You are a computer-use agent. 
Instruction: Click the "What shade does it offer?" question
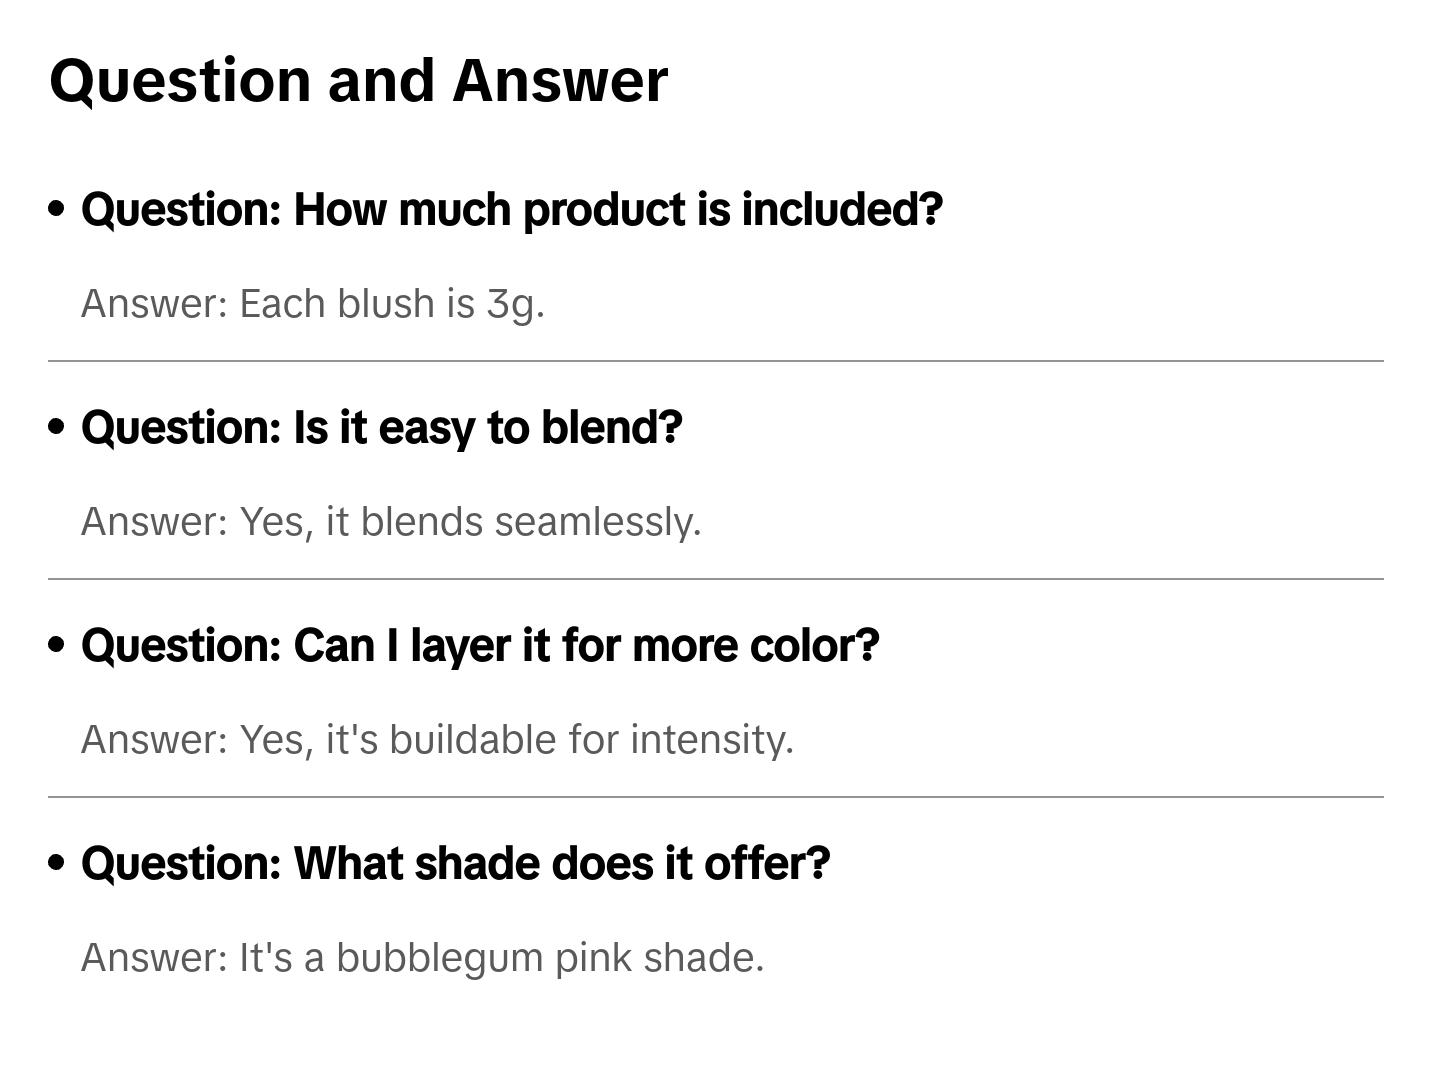click(x=455, y=864)
